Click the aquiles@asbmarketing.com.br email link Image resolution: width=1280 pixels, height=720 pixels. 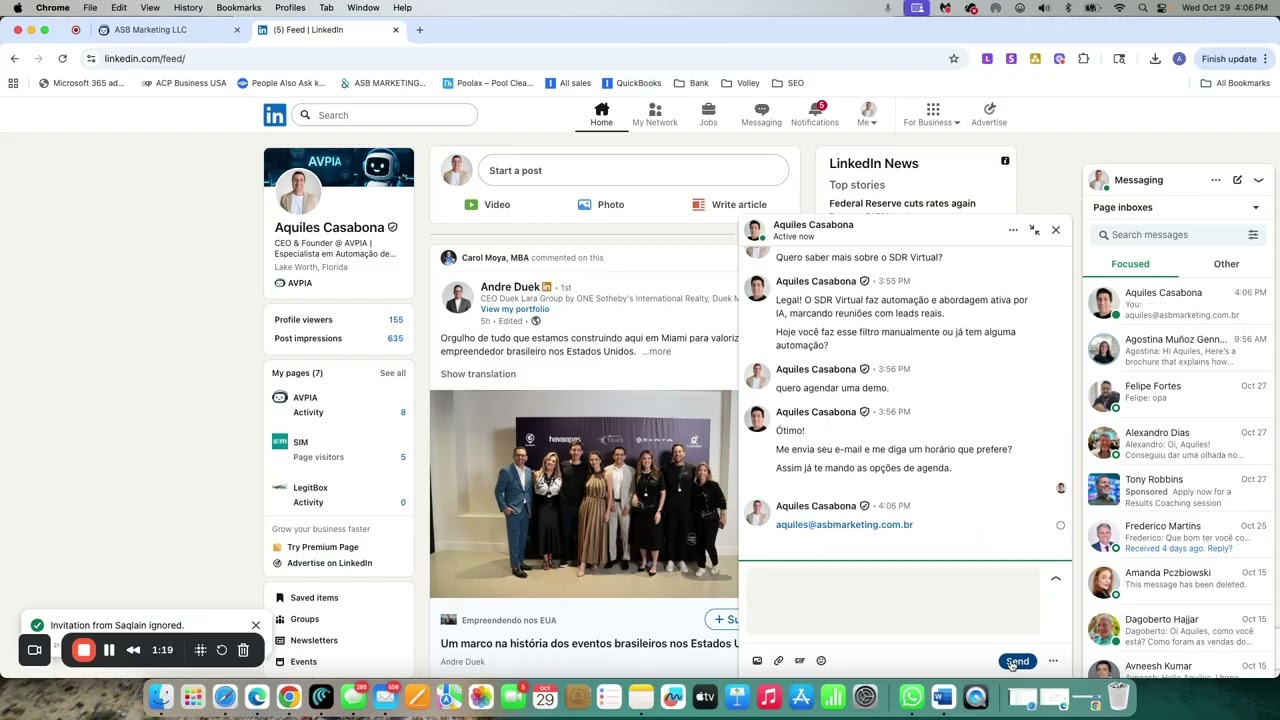[x=844, y=525]
